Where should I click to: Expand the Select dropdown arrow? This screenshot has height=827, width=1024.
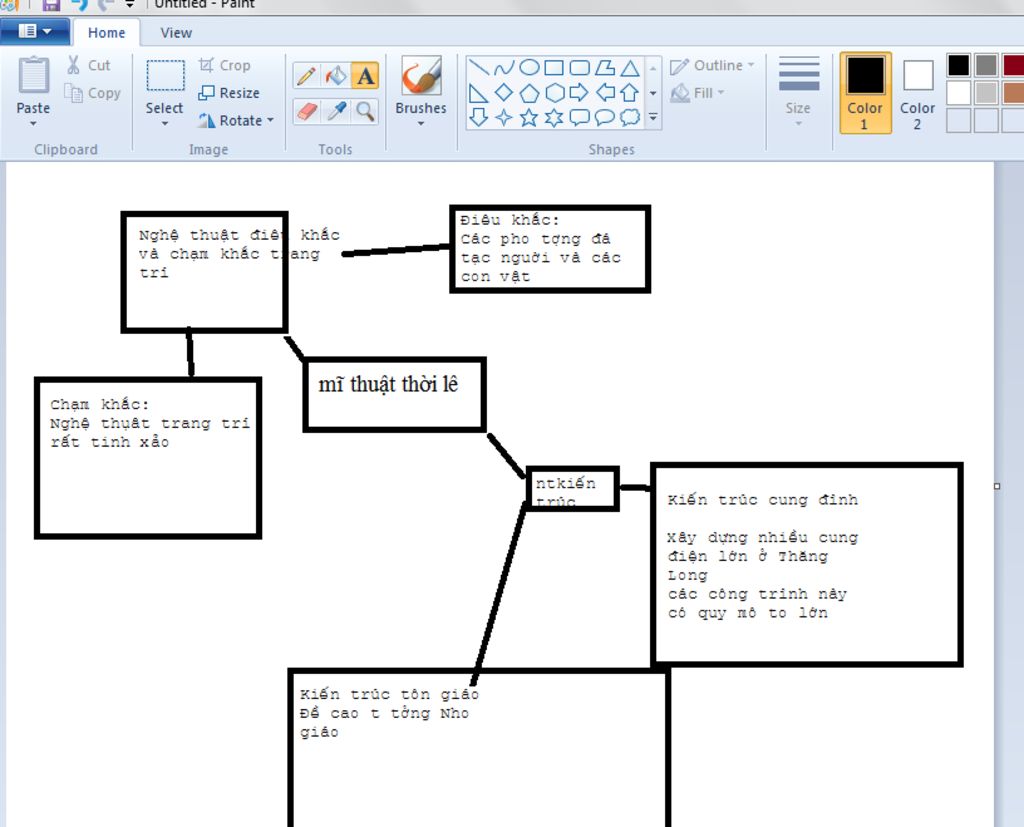[165, 123]
